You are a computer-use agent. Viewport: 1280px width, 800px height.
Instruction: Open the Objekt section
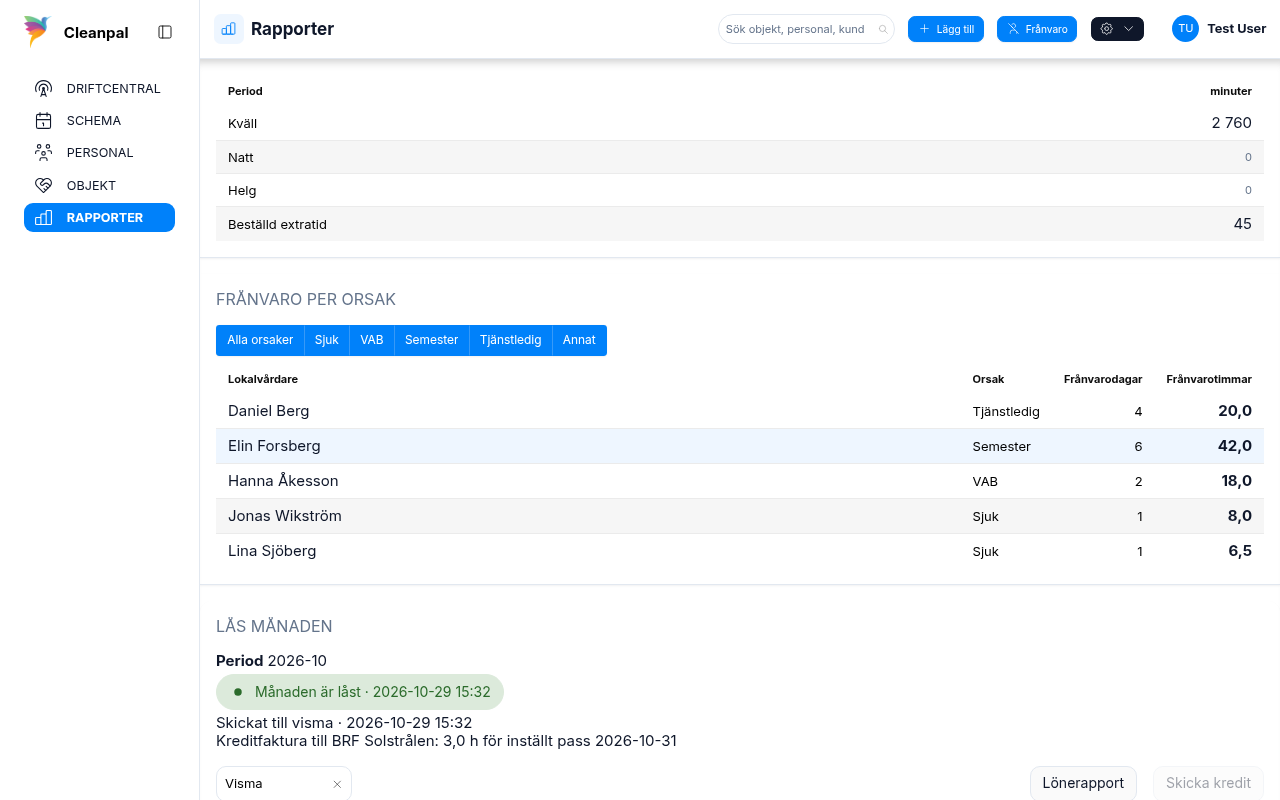[99, 185]
